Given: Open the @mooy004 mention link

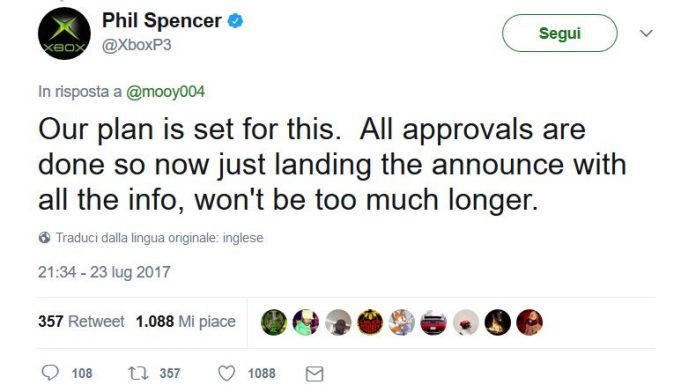Looking at the screenshot, I should coord(166,92).
